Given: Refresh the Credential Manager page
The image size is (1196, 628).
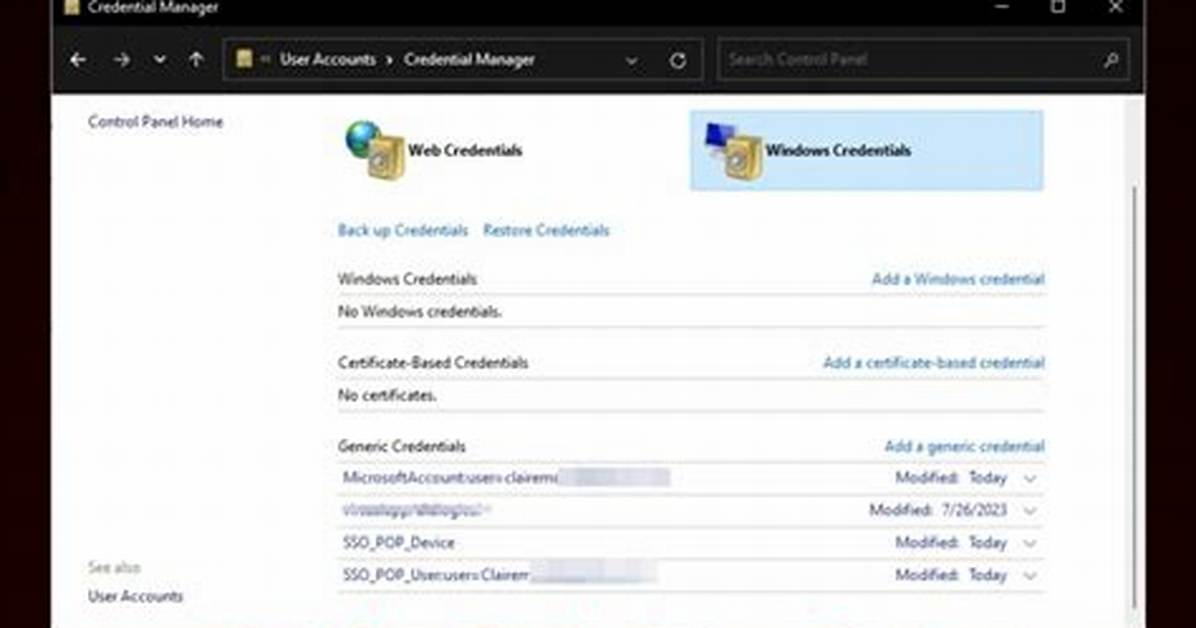Looking at the screenshot, I should [x=677, y=60].
